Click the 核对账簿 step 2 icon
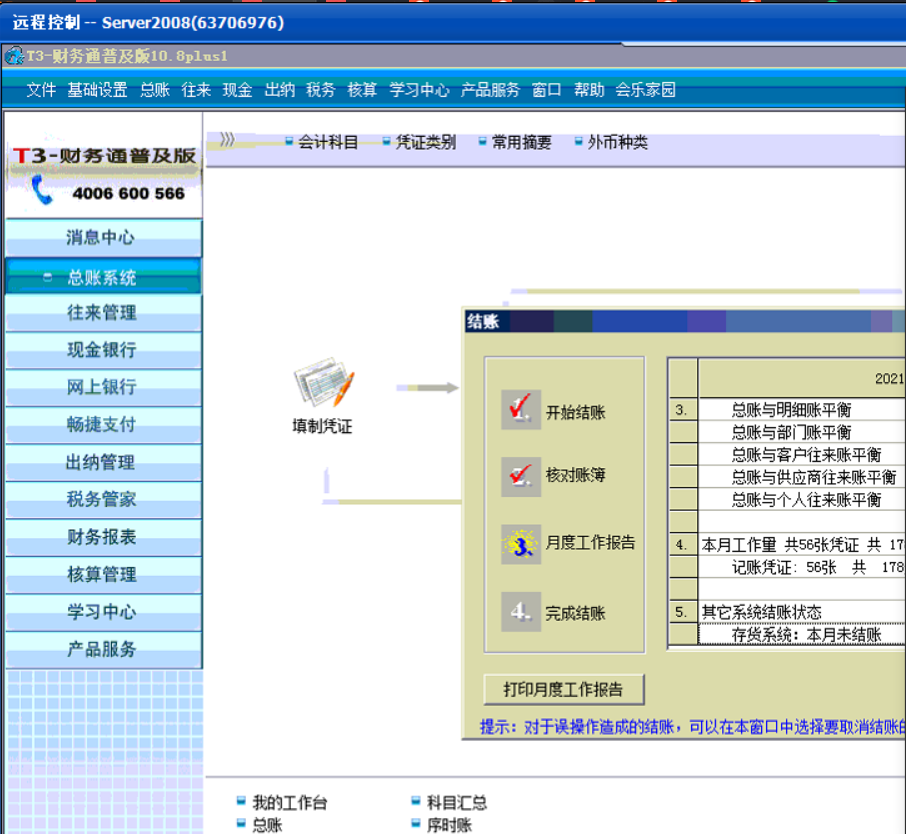Viewport: 906px width, 834px height. click(521, 477)
